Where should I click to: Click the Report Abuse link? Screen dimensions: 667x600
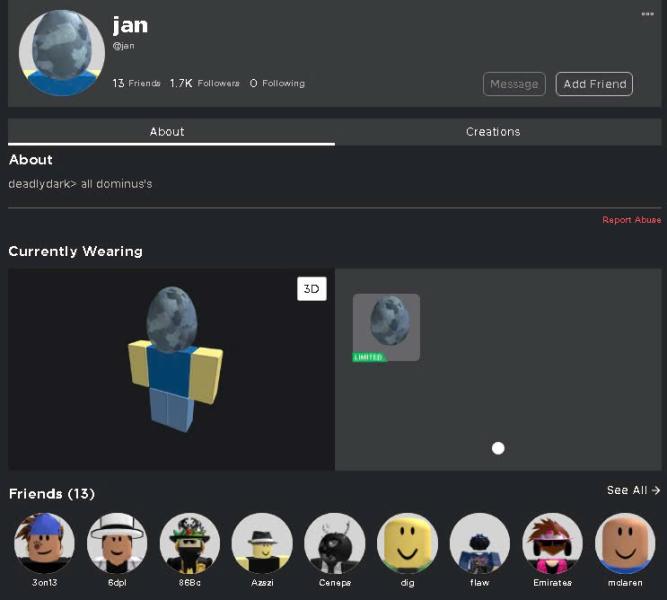(631, 220)
